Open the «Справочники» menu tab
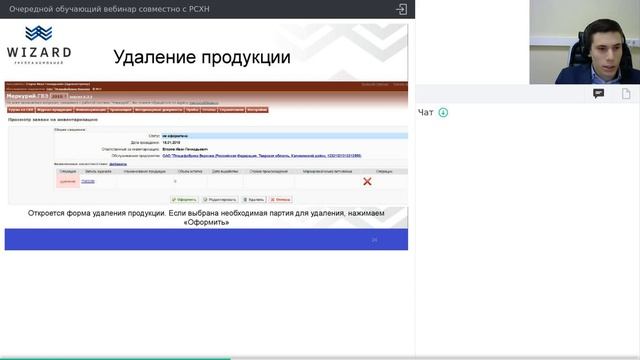The width and height of the screenshot is (640, 360). (x=231, y=110)
